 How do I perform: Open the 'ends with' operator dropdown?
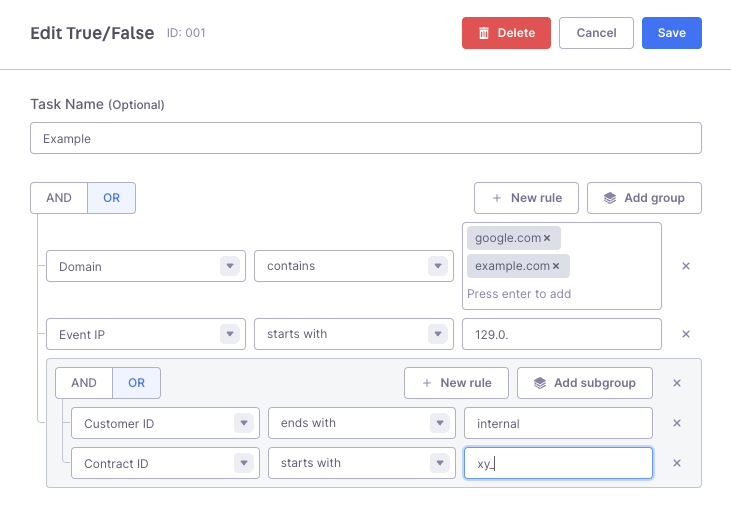438,423
